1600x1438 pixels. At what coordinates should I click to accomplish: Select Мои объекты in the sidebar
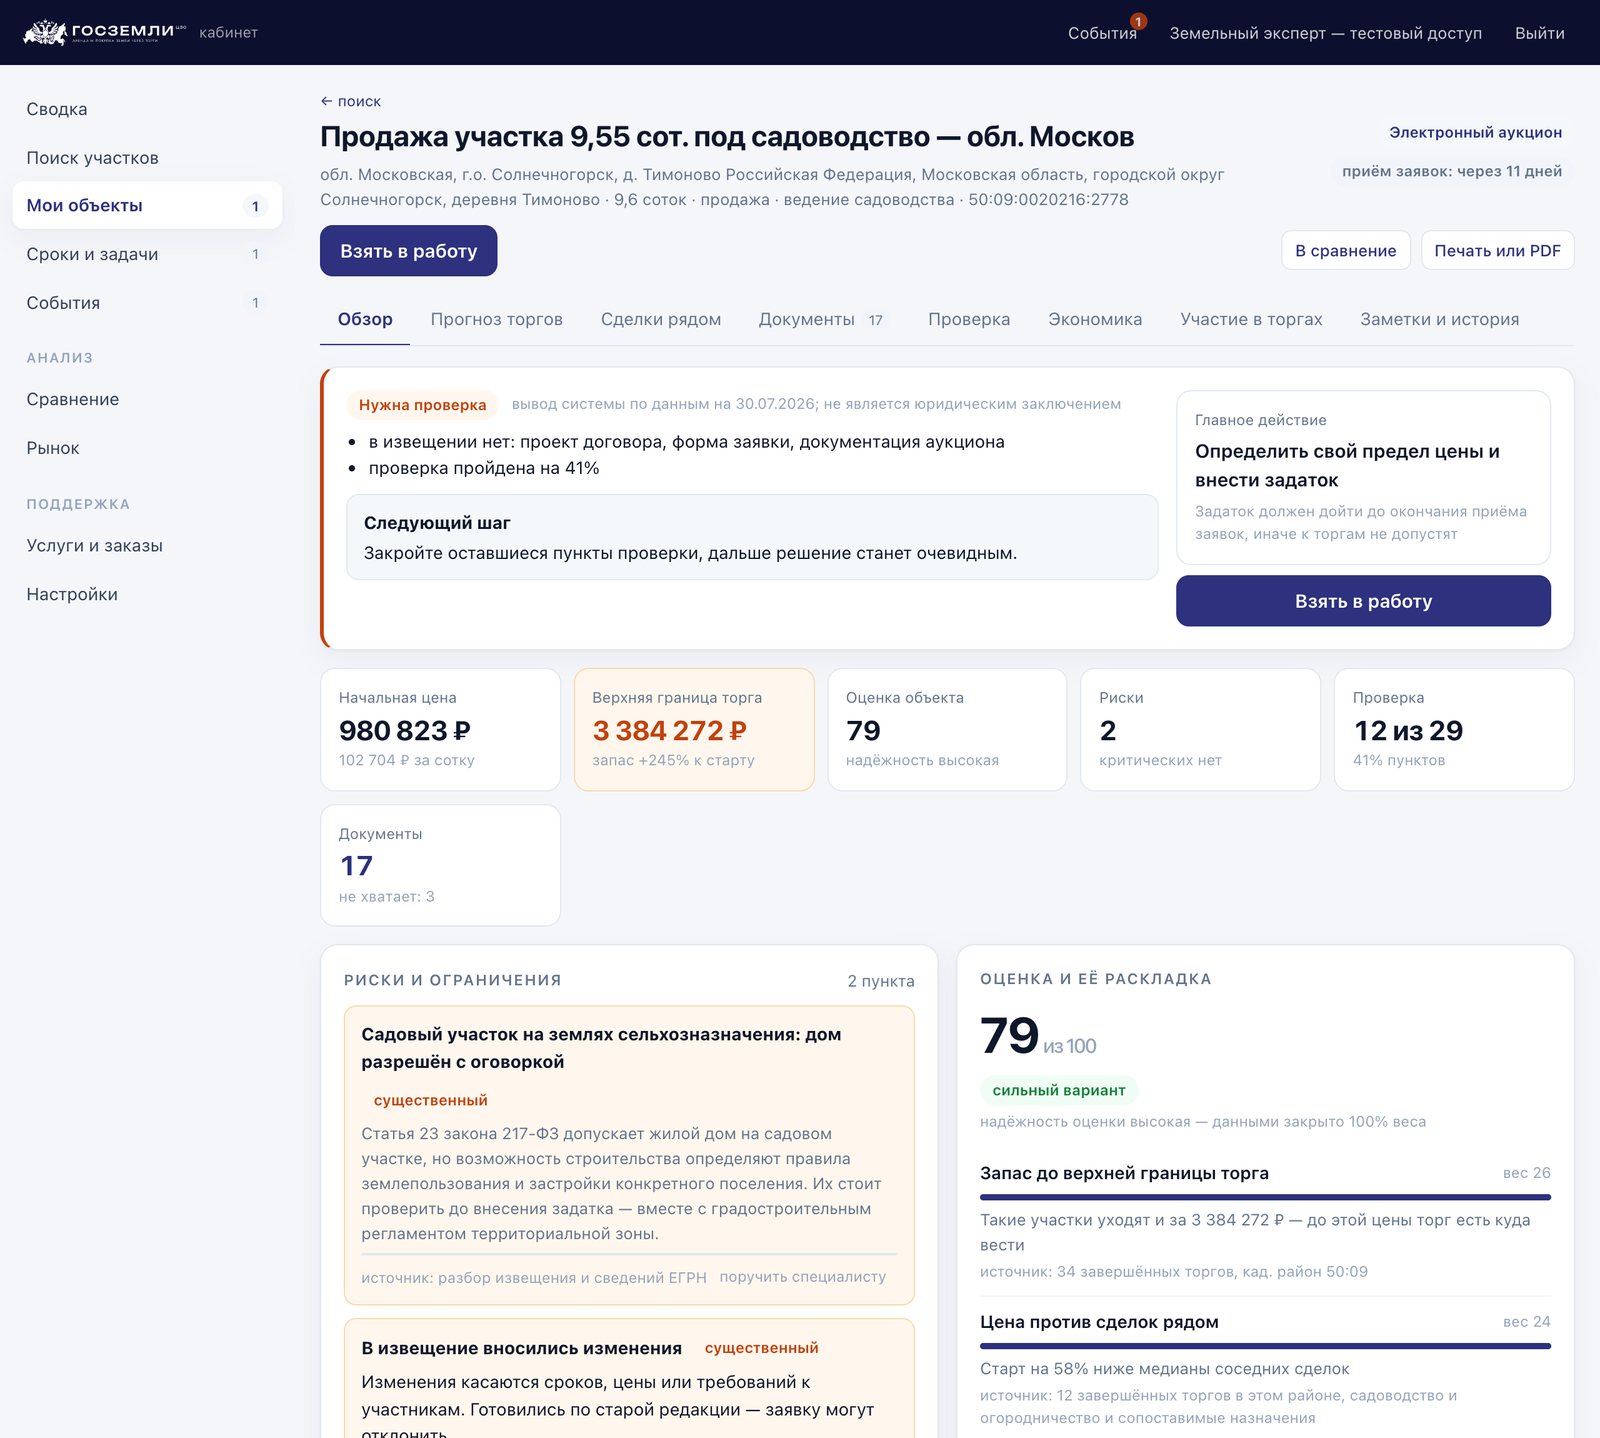(x=147, y=205)
